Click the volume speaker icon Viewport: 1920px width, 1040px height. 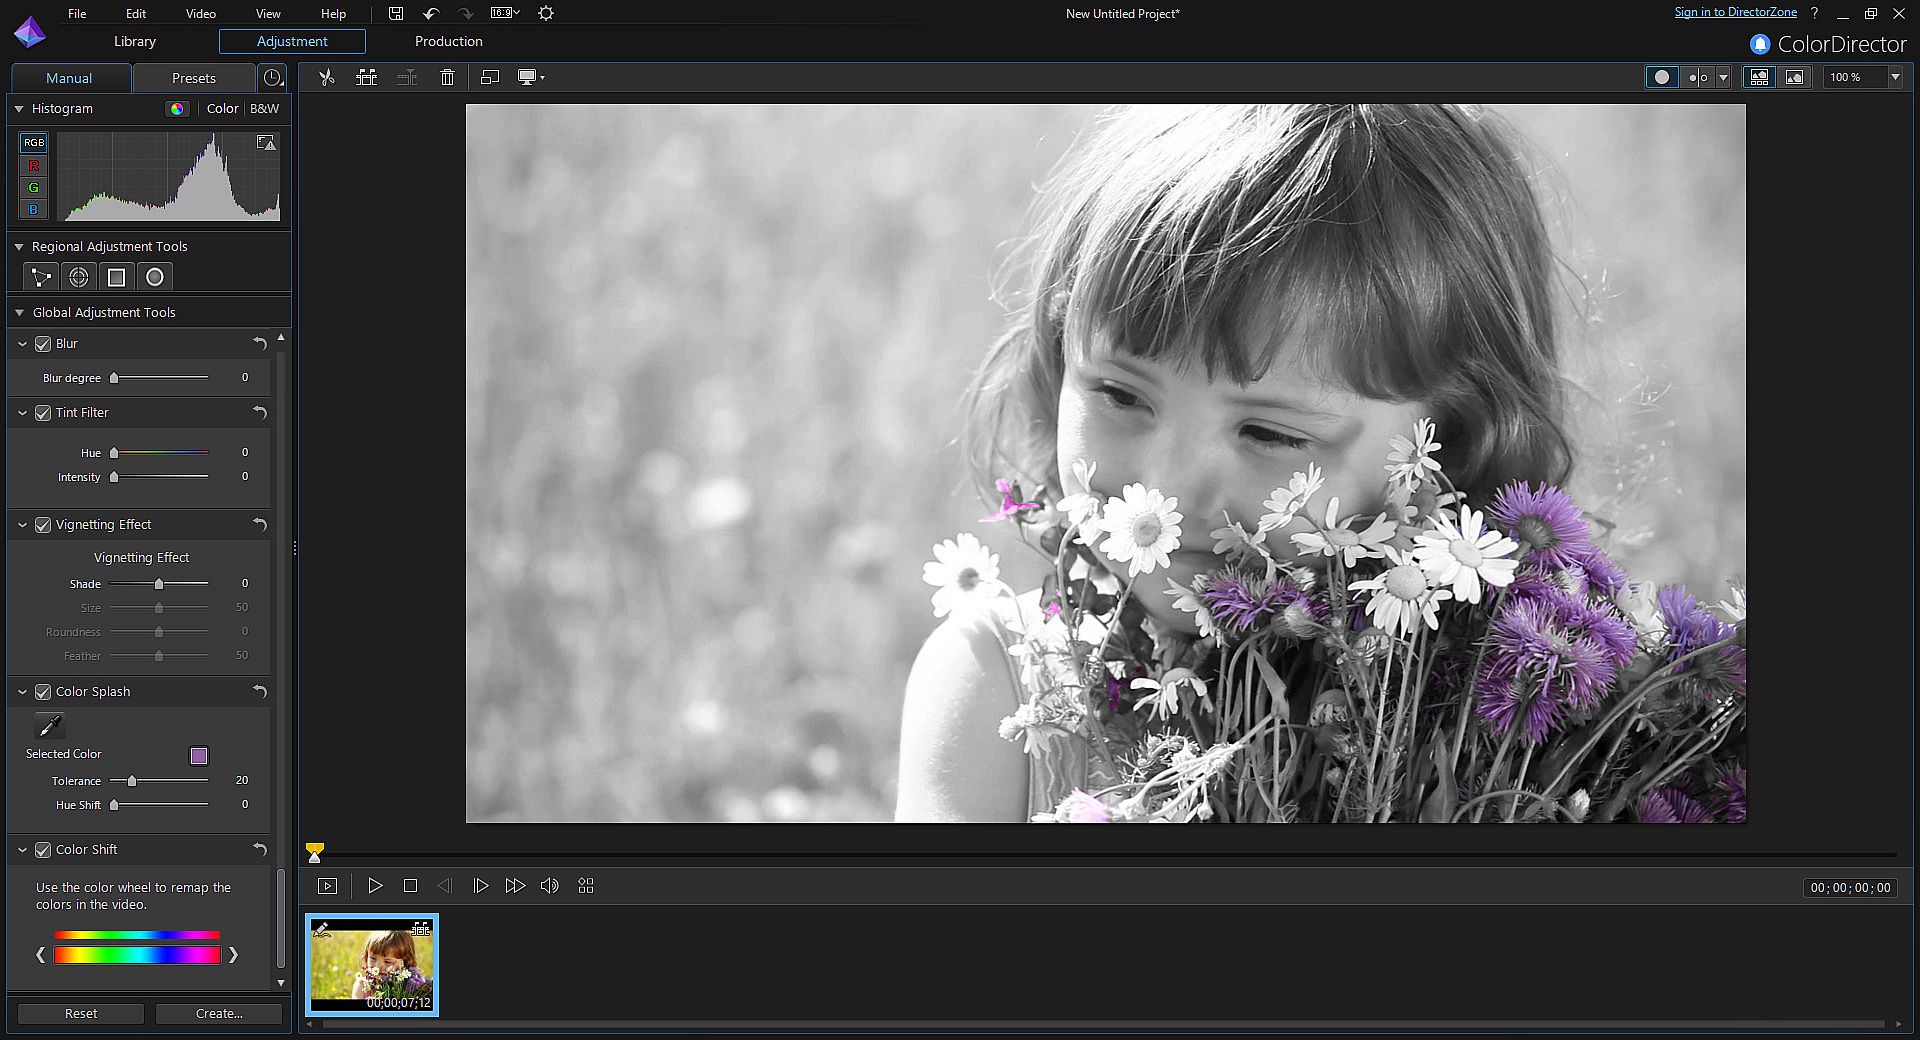coord(549,886)
